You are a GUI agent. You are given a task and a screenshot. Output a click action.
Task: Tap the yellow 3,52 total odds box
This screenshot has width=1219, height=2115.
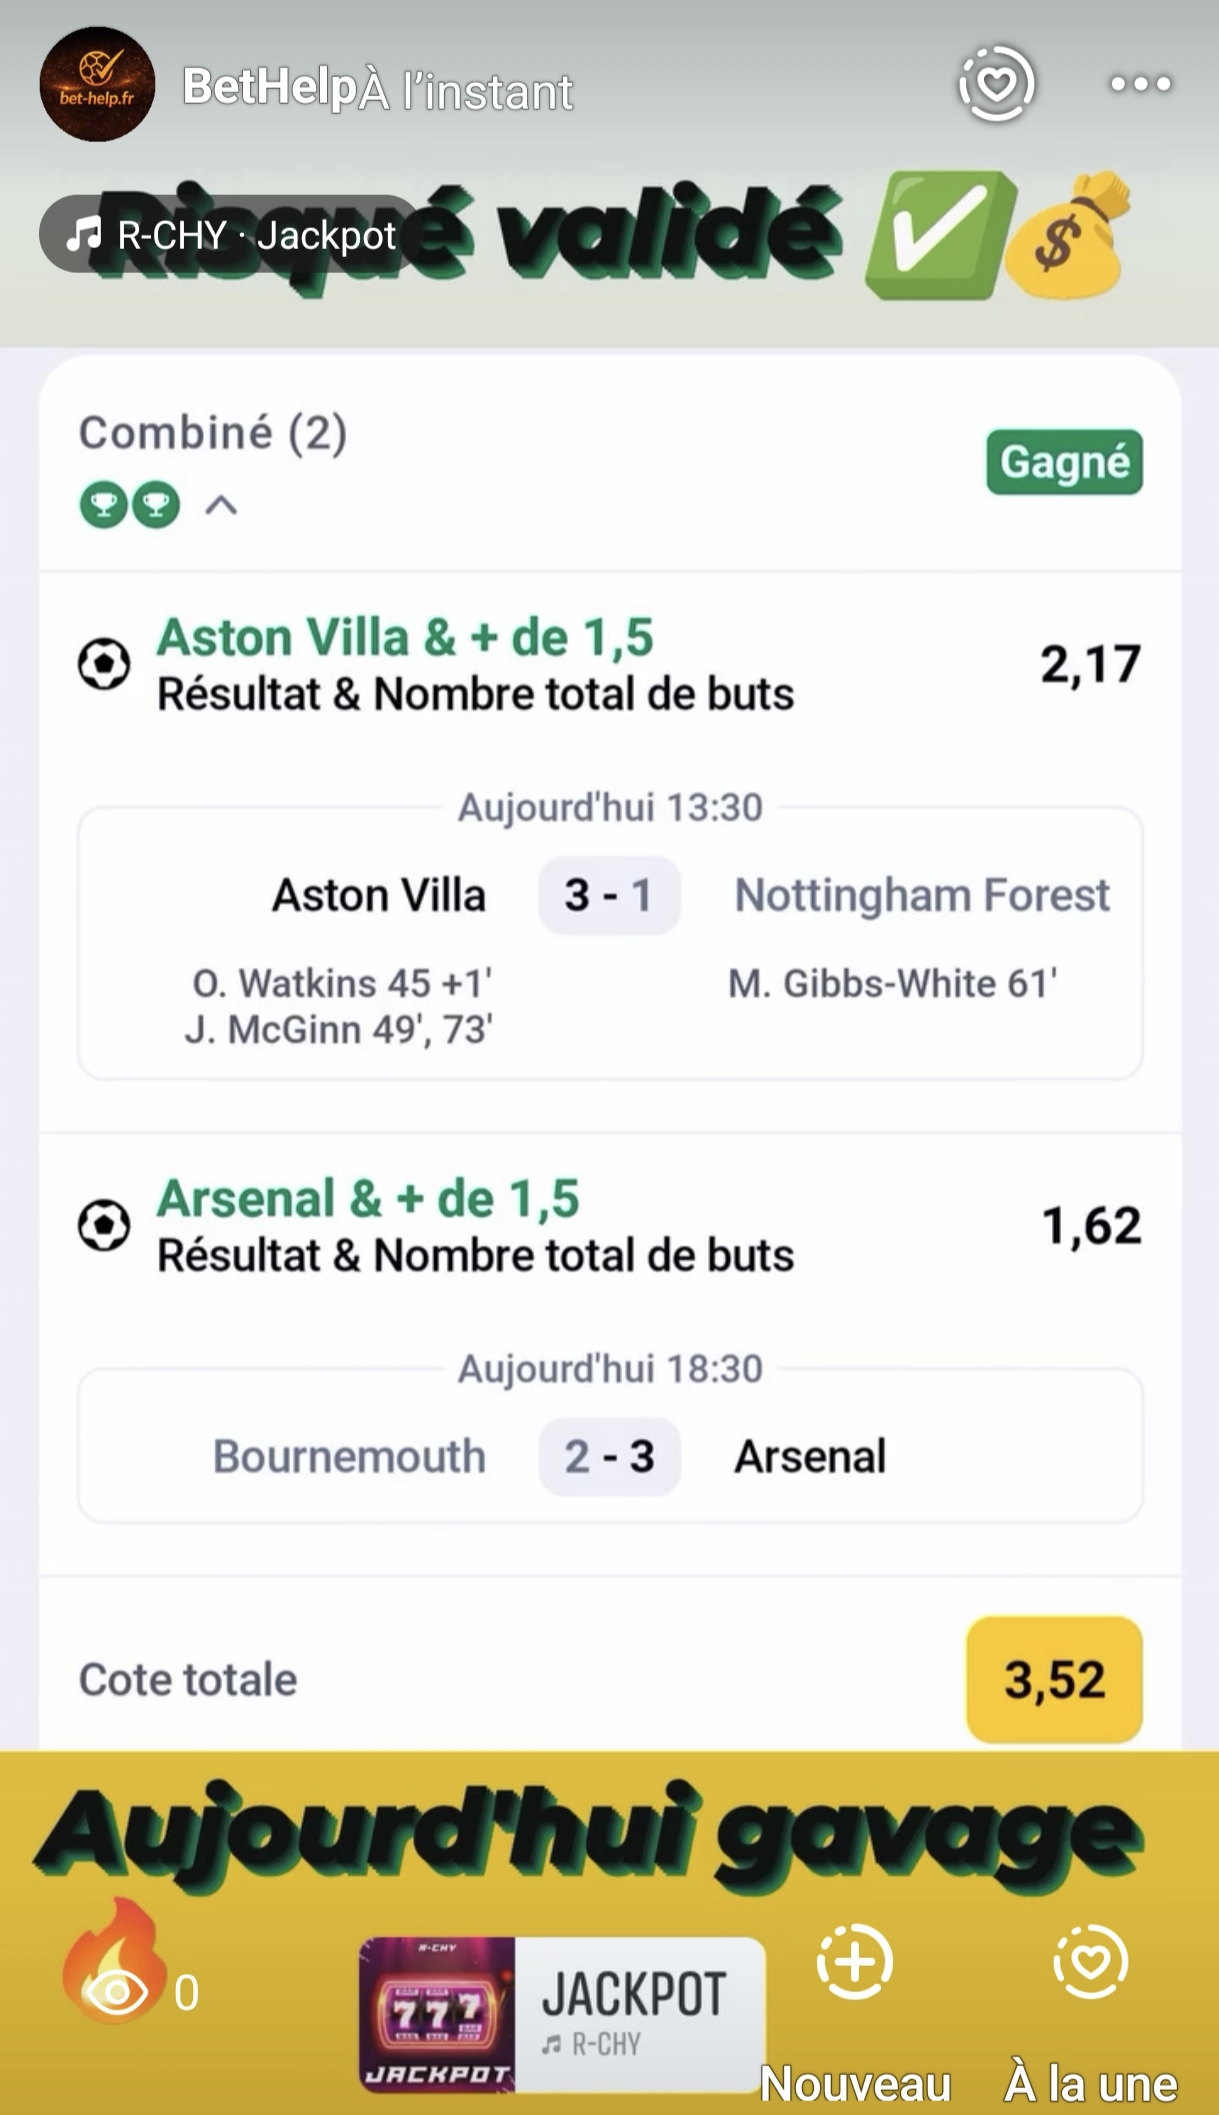click(1054, 1679)
